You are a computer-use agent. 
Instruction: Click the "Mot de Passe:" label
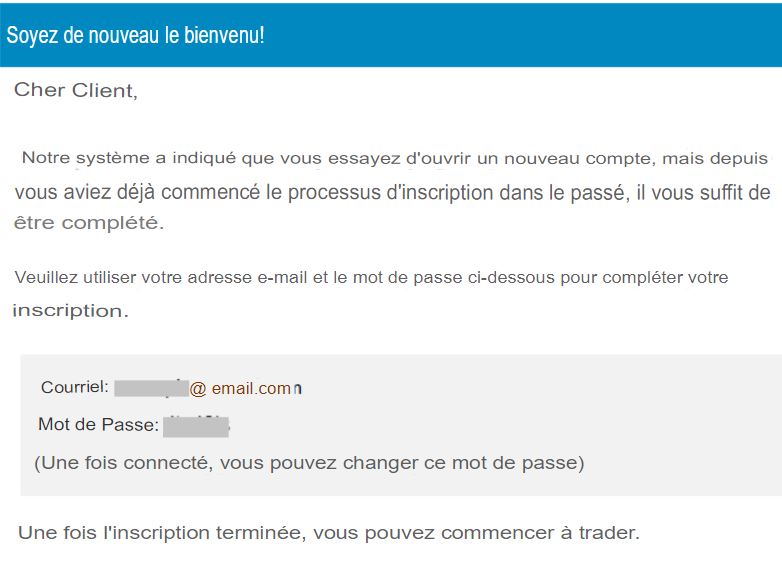click(98, 424)
